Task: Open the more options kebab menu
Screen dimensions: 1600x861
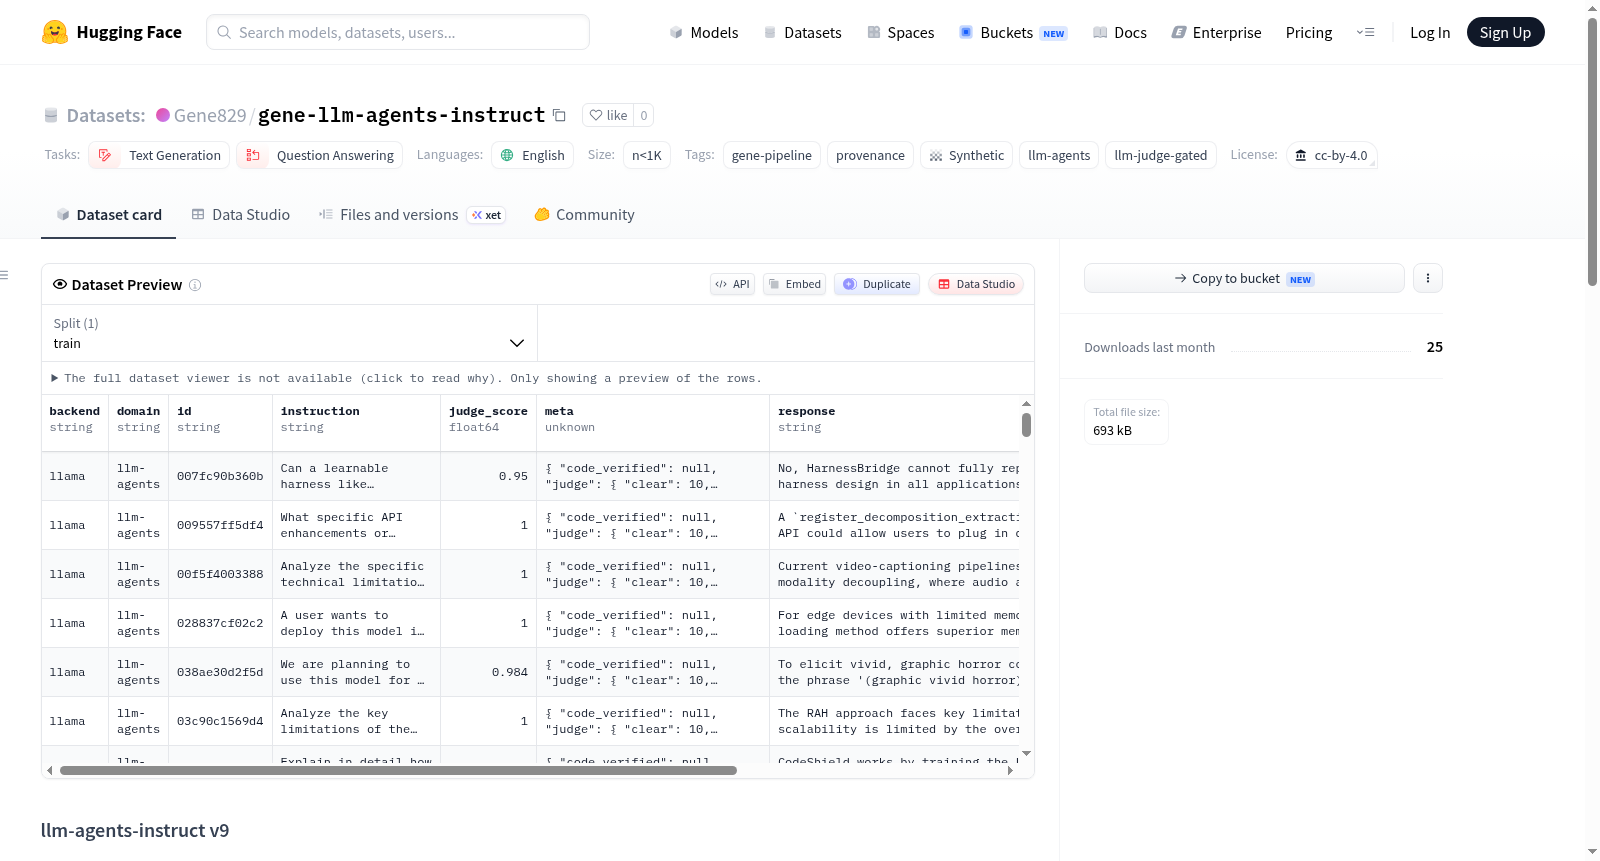Action: 1428,278
